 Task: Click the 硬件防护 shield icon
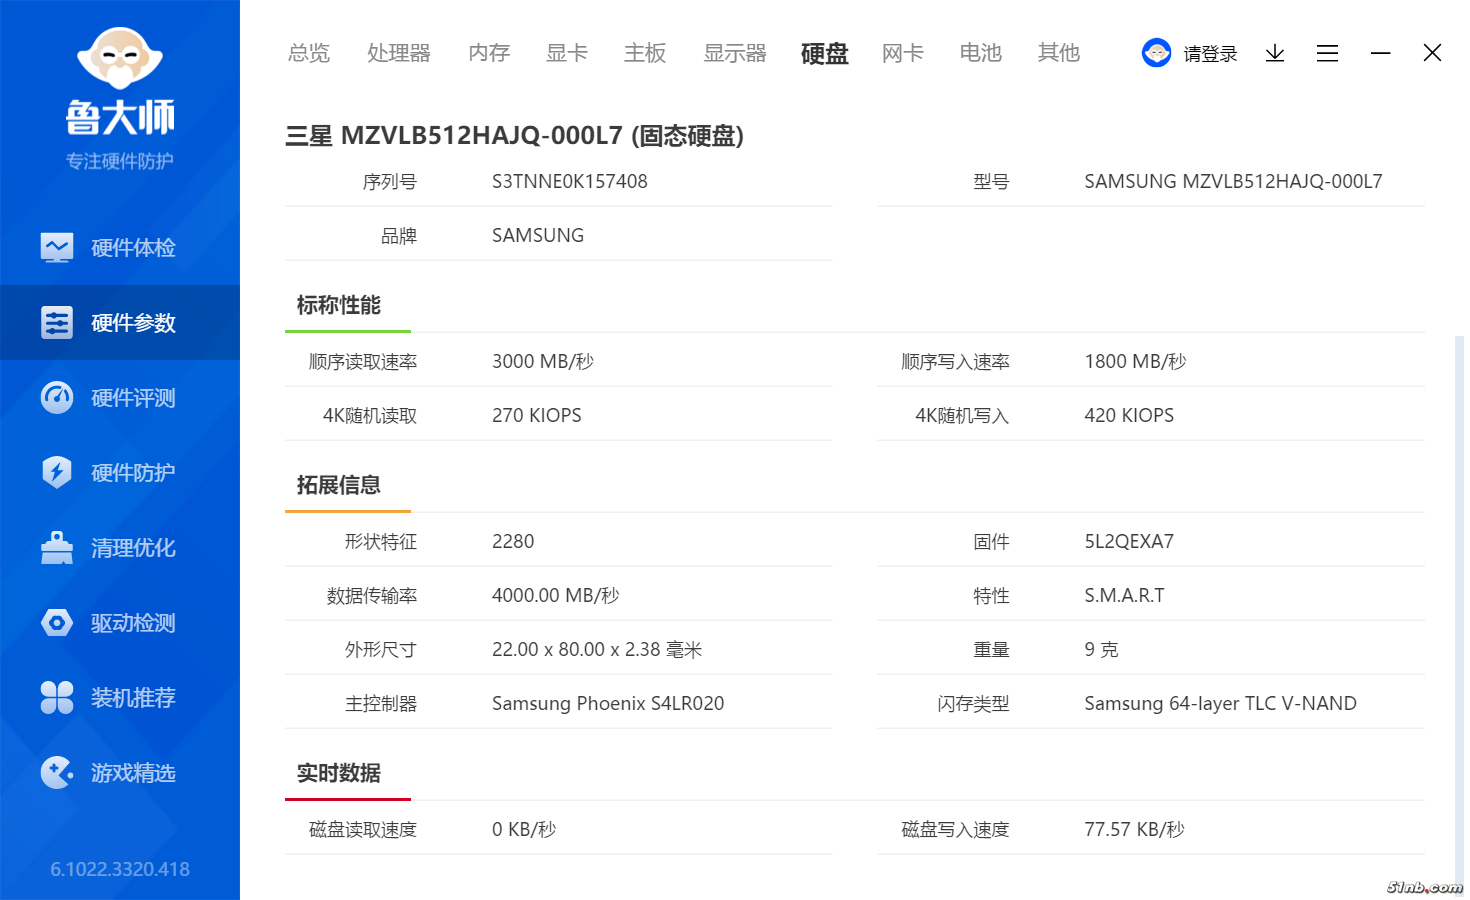point(57,472)
